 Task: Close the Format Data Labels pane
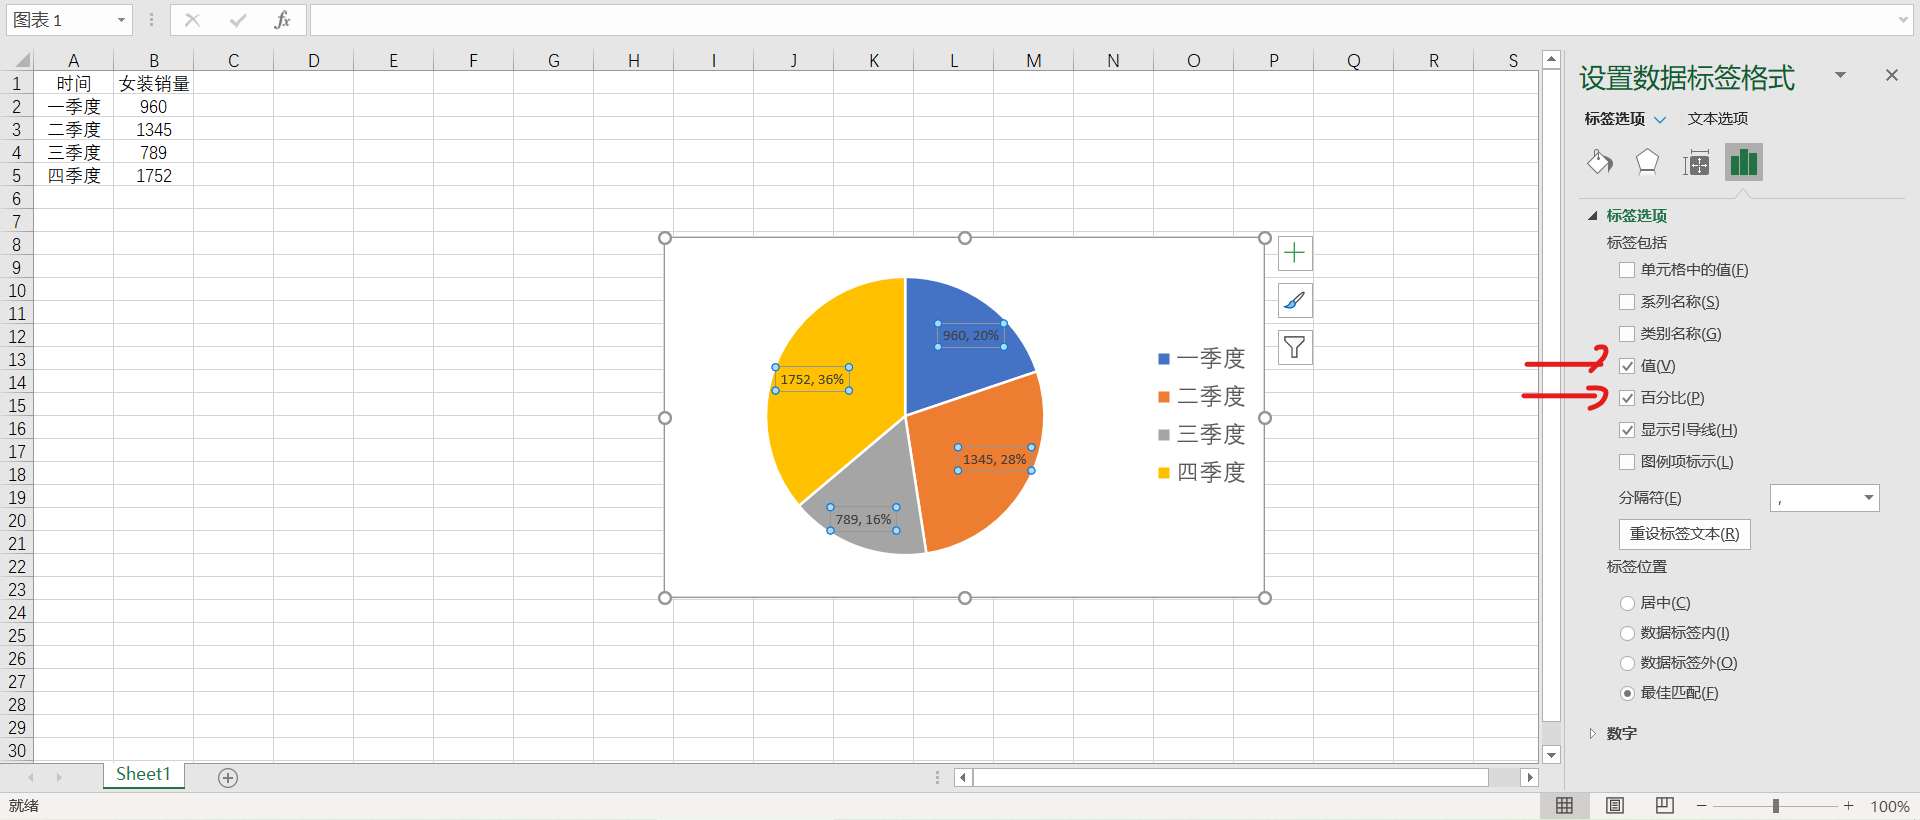(1892, 75)
